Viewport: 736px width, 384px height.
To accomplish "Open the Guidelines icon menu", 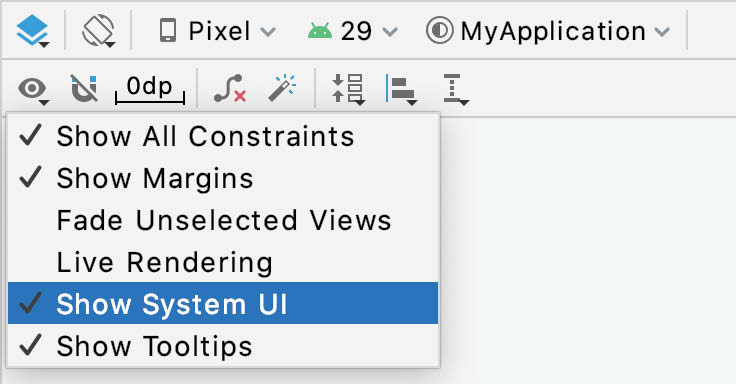I will 455,89.
